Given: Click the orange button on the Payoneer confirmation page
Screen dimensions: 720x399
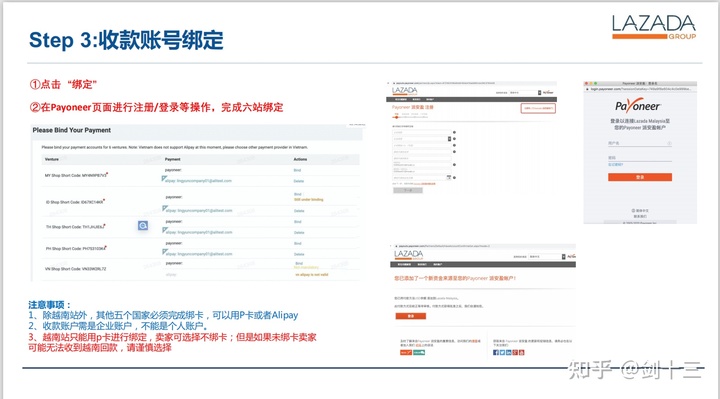Looking at the screenshot, I should [411, 316].
